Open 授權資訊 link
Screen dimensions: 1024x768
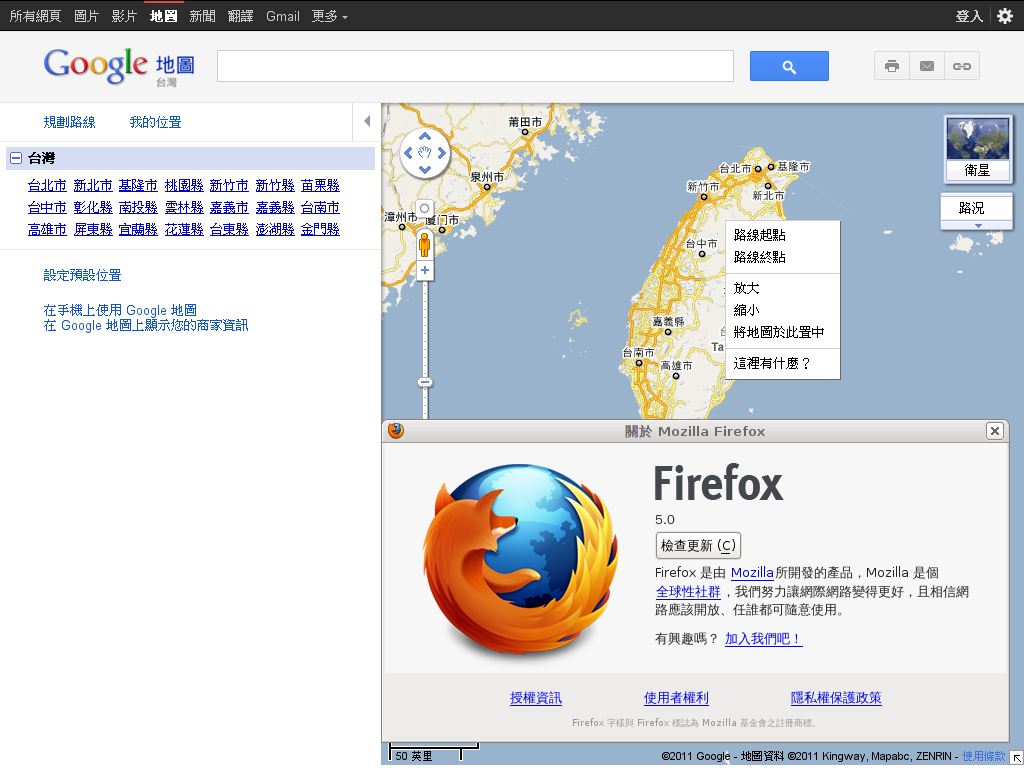pos(536,698)
